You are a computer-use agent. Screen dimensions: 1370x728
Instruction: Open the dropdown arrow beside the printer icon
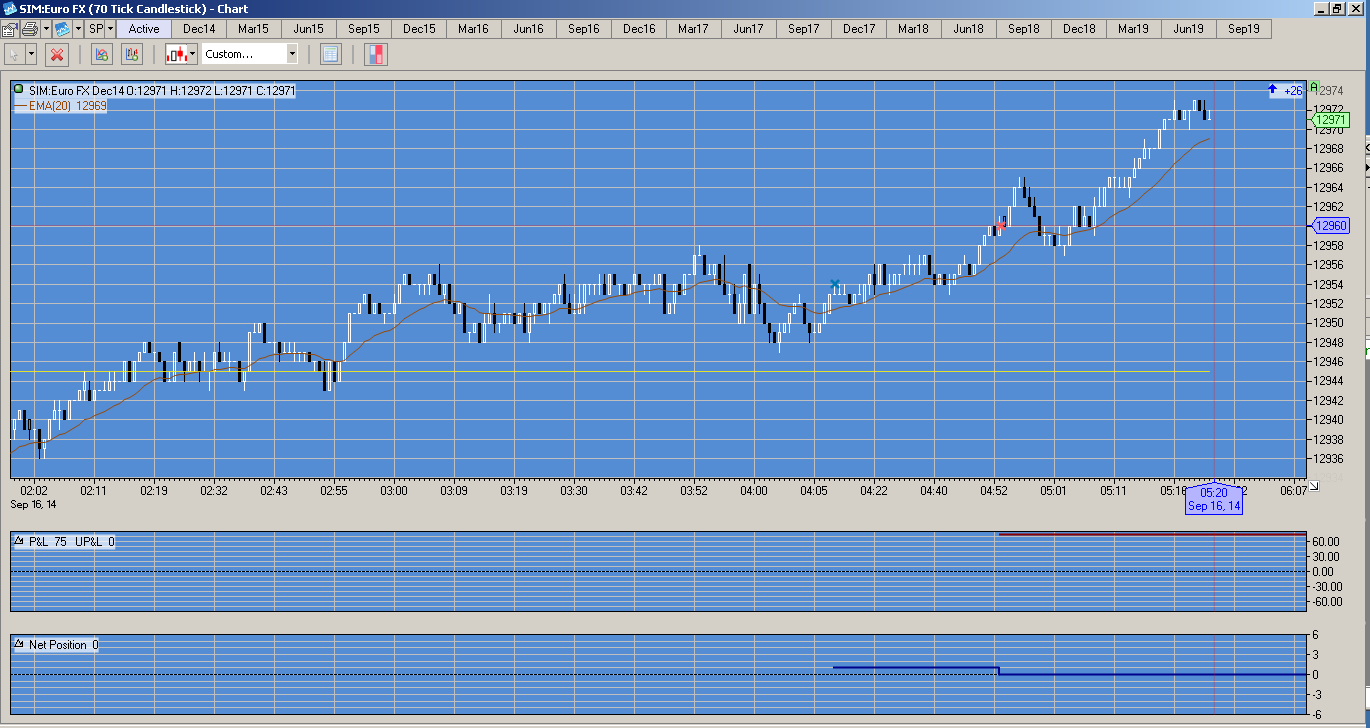coord(46,28)
